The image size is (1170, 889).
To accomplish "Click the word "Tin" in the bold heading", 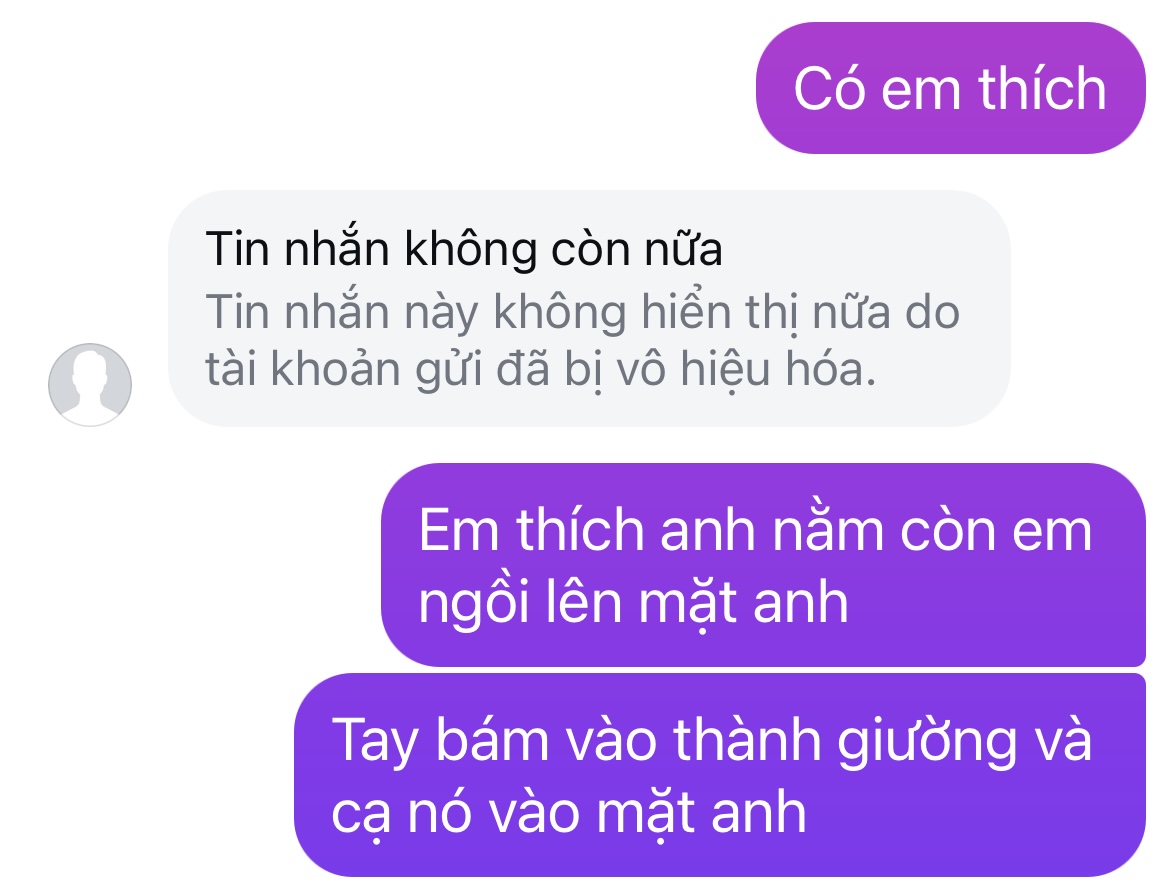I will tap(237, 248).
